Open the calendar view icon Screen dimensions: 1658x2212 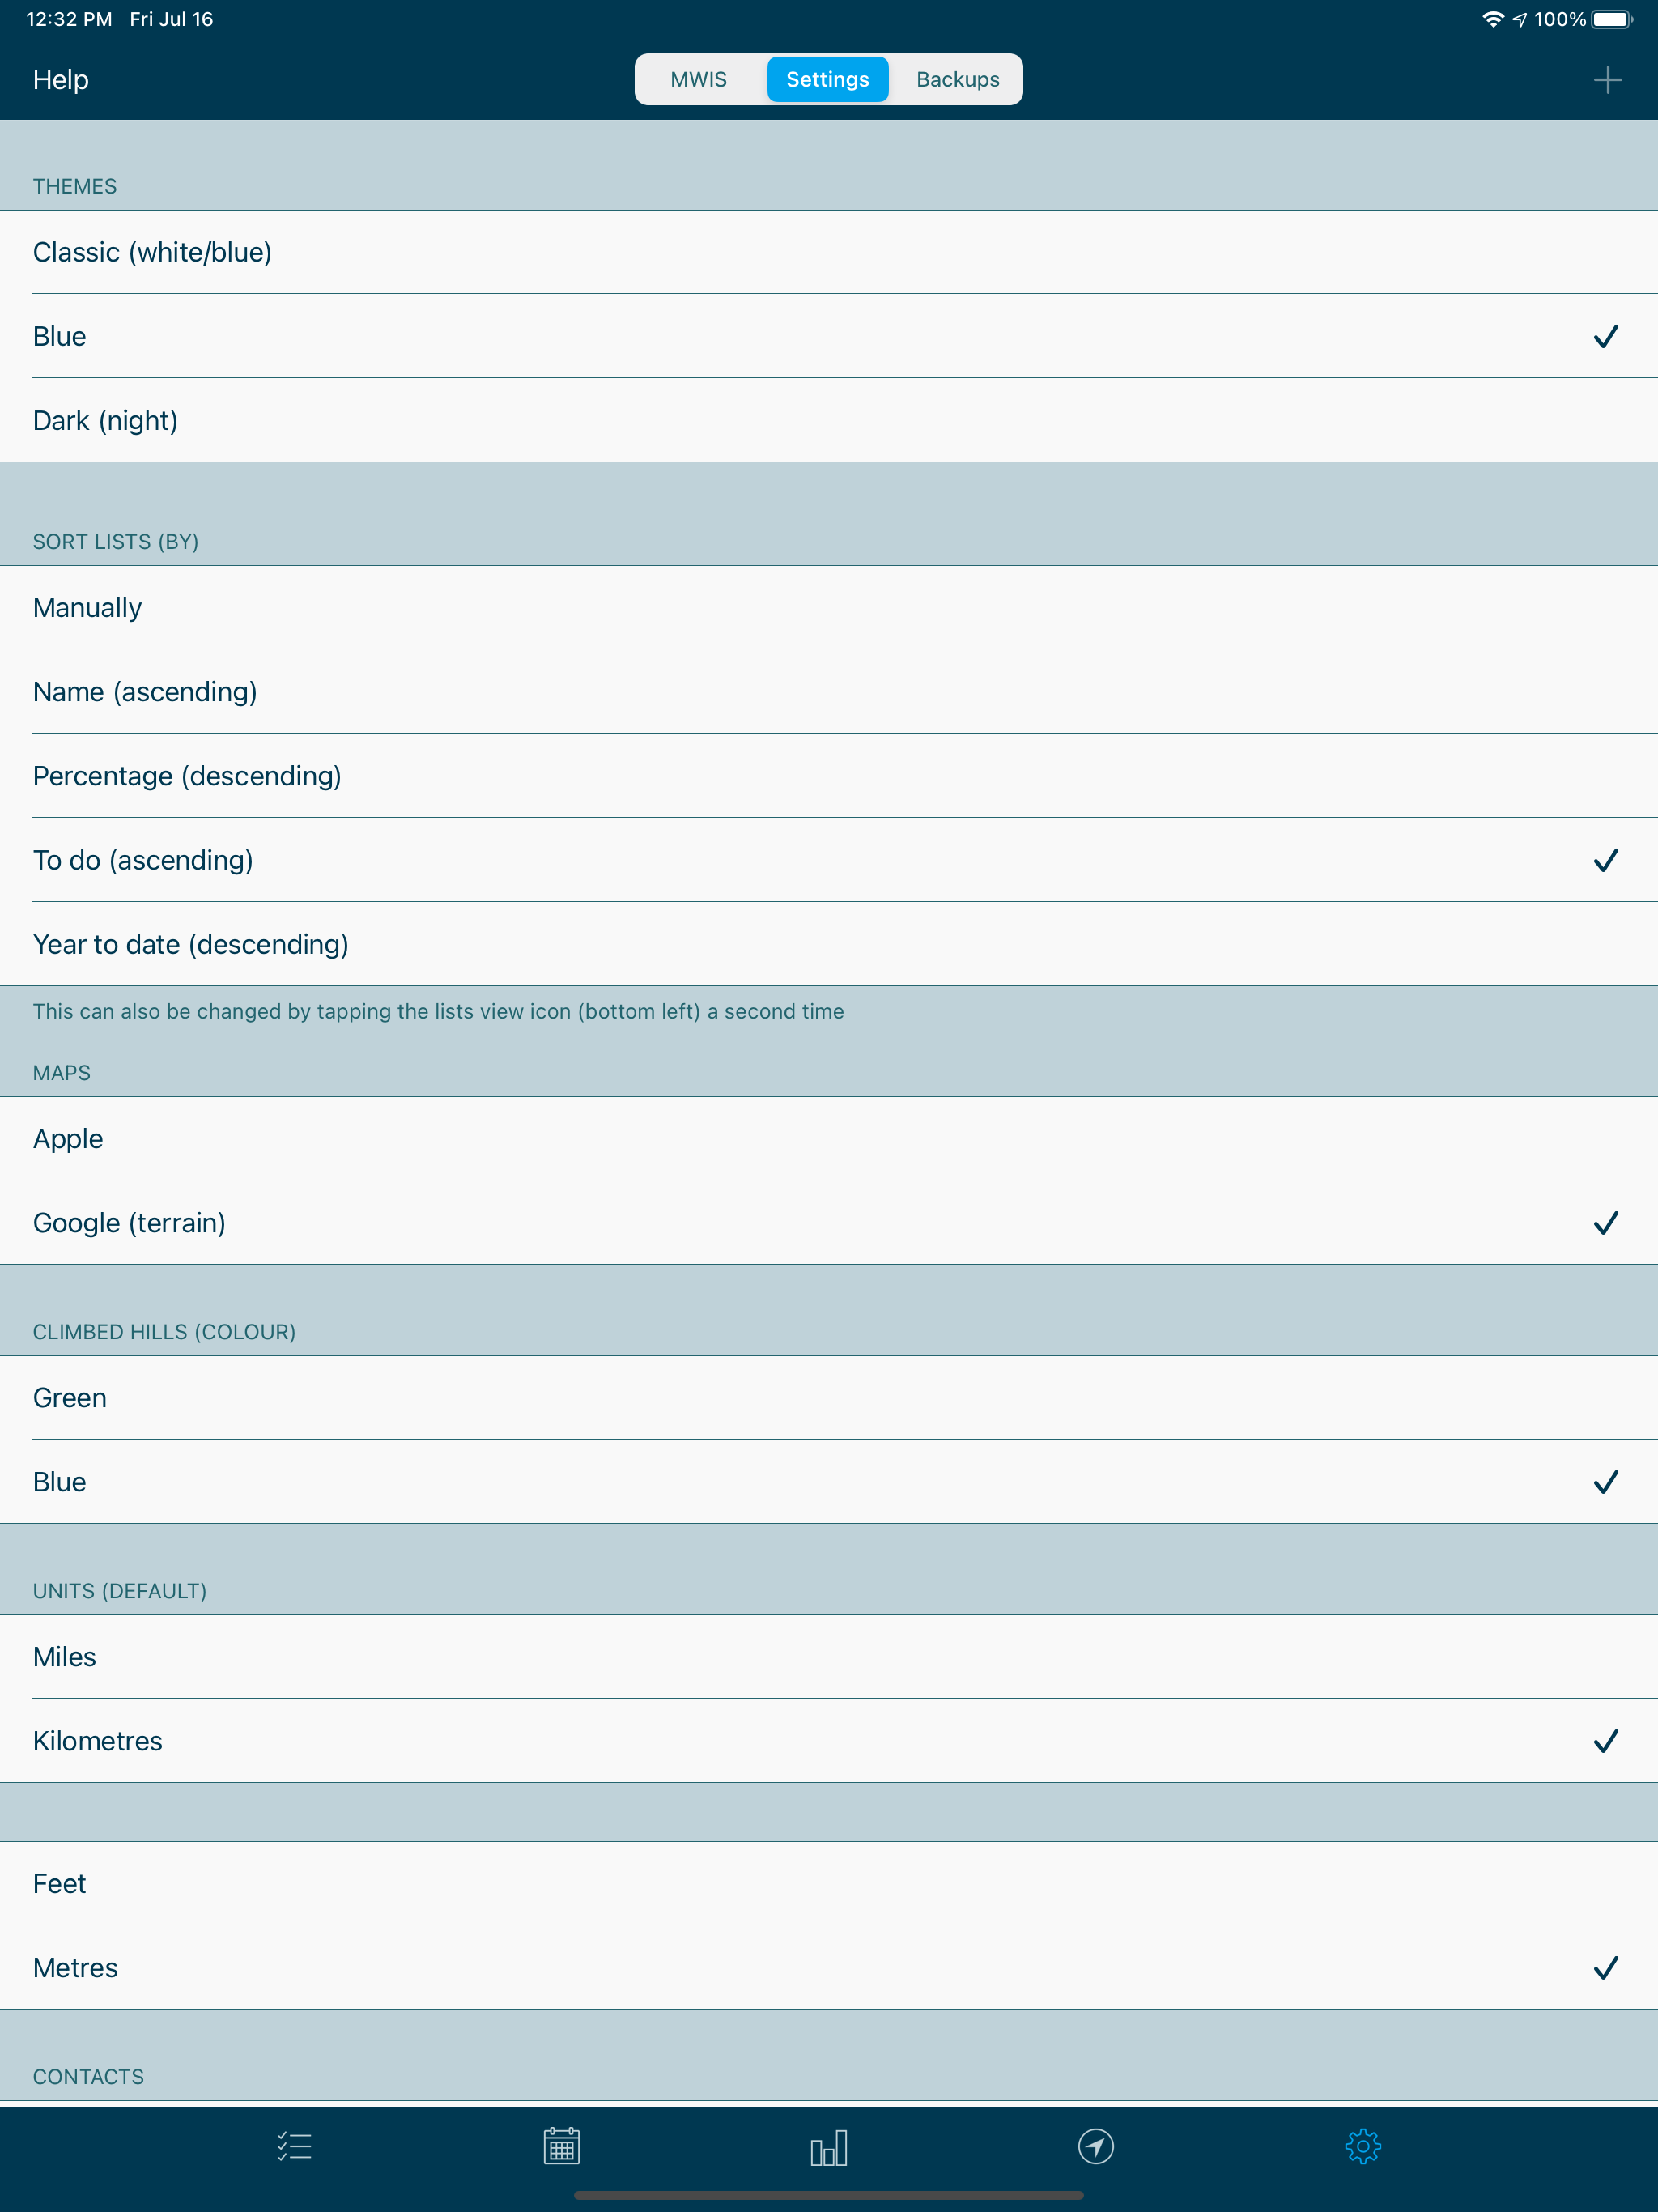pyautogui.click(x=561, y=2146)
